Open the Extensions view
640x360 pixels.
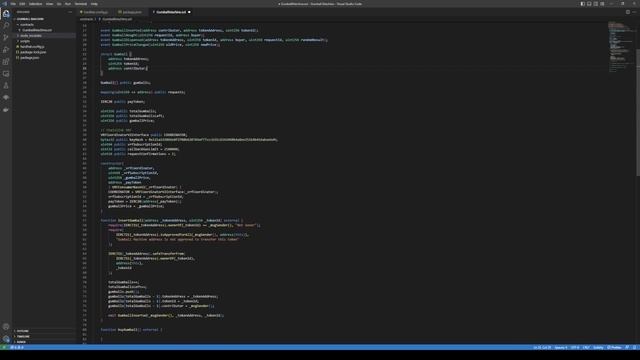pyautogui.click(x=6, y=62)
